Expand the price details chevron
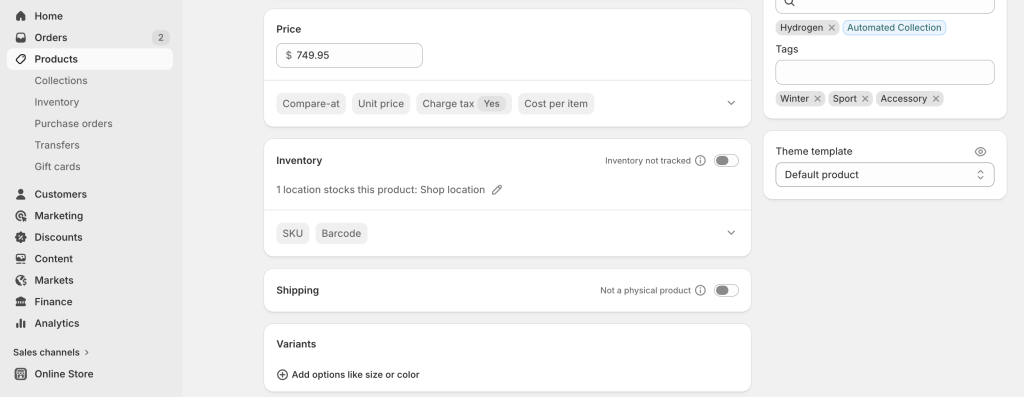1024x397 pixels. tap(731, 103)
